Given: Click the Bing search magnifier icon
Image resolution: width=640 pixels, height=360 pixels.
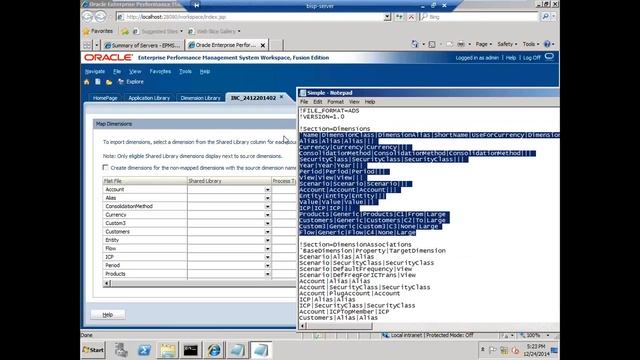Looking at the screenshot, I should point(545,17).
